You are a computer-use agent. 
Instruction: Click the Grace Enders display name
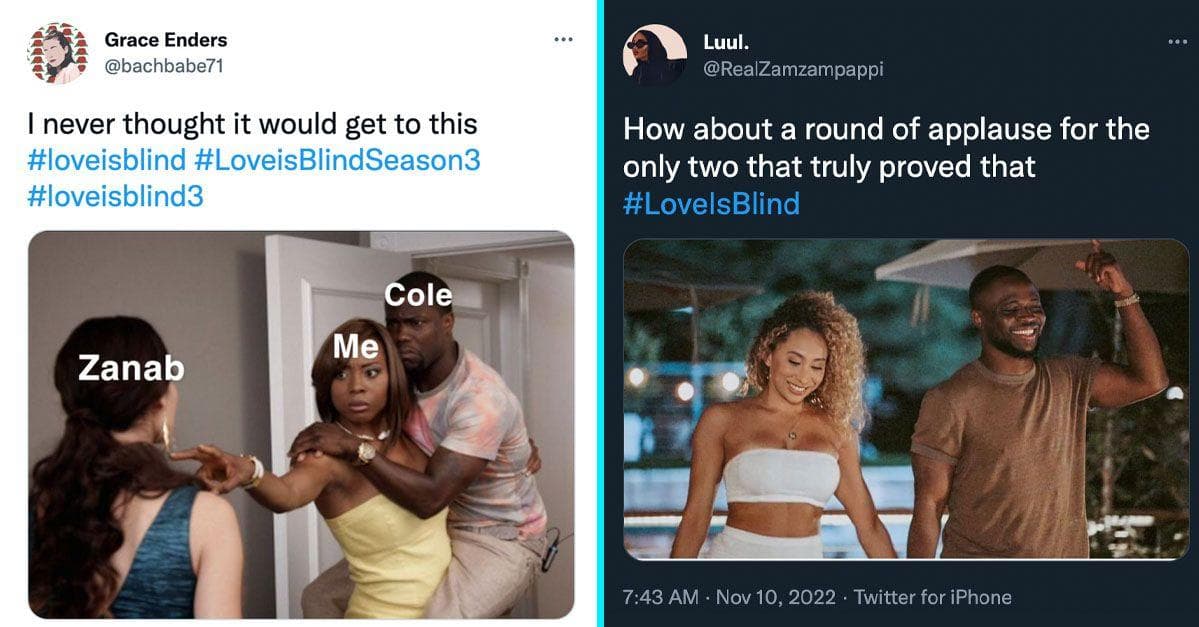pyautogui.click(x=166, y=39)
